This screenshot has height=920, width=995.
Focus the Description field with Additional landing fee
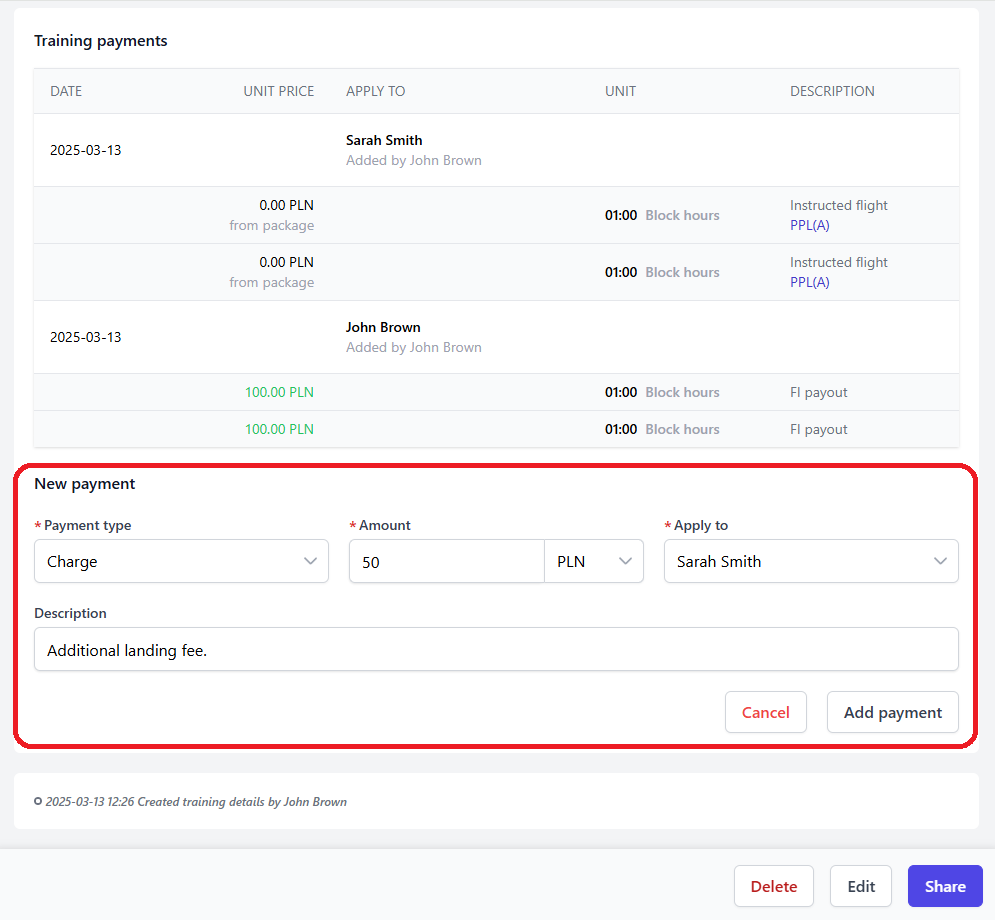tap(496, 649)
